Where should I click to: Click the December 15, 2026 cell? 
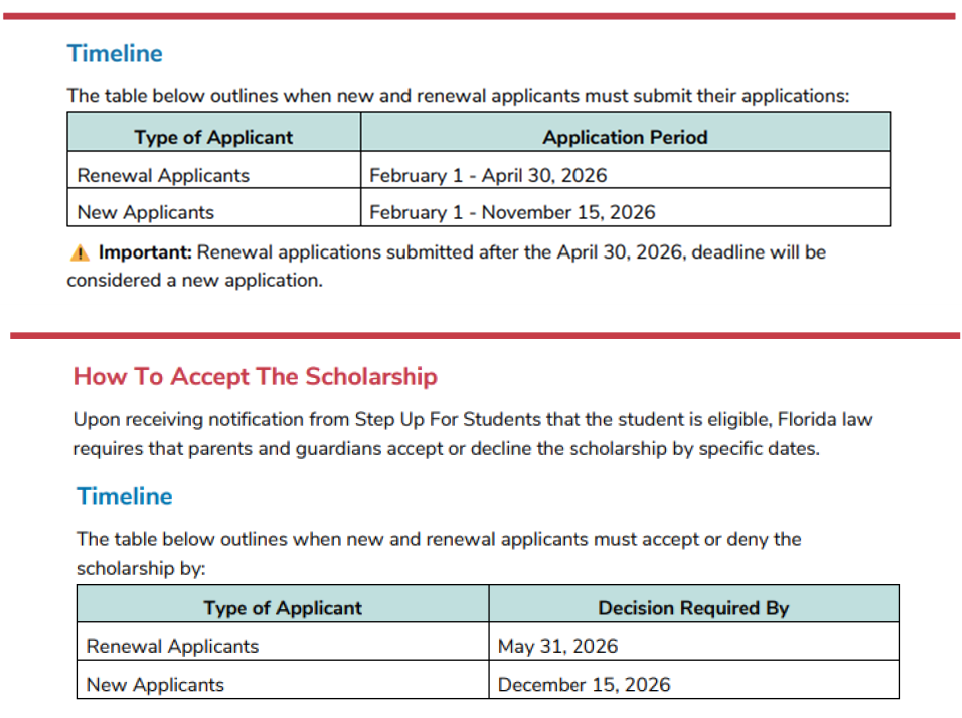pos(584,685)
